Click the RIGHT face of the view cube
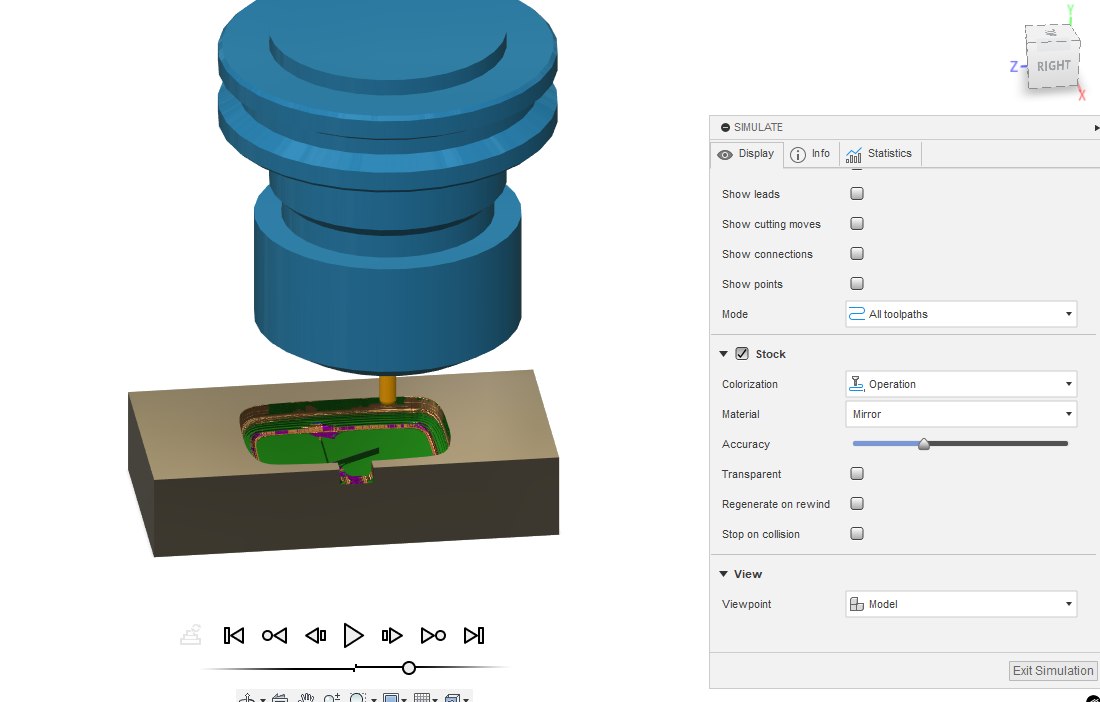1100x702 pixels. (1054, 66)
